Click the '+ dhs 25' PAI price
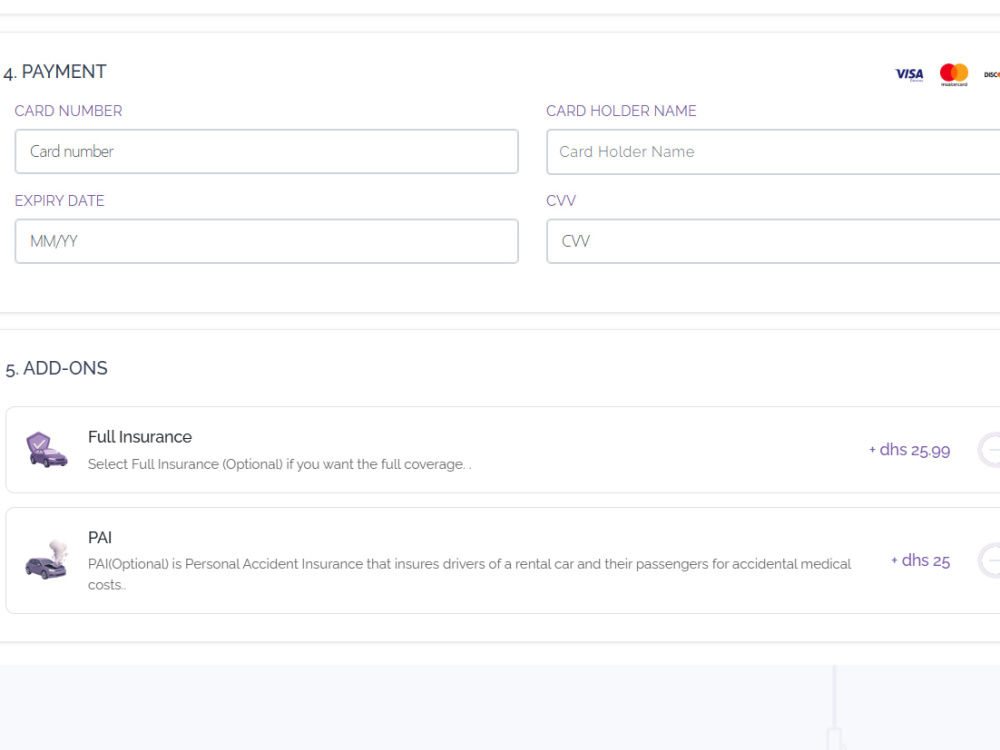1000x750 pixels. coord(920,561)
